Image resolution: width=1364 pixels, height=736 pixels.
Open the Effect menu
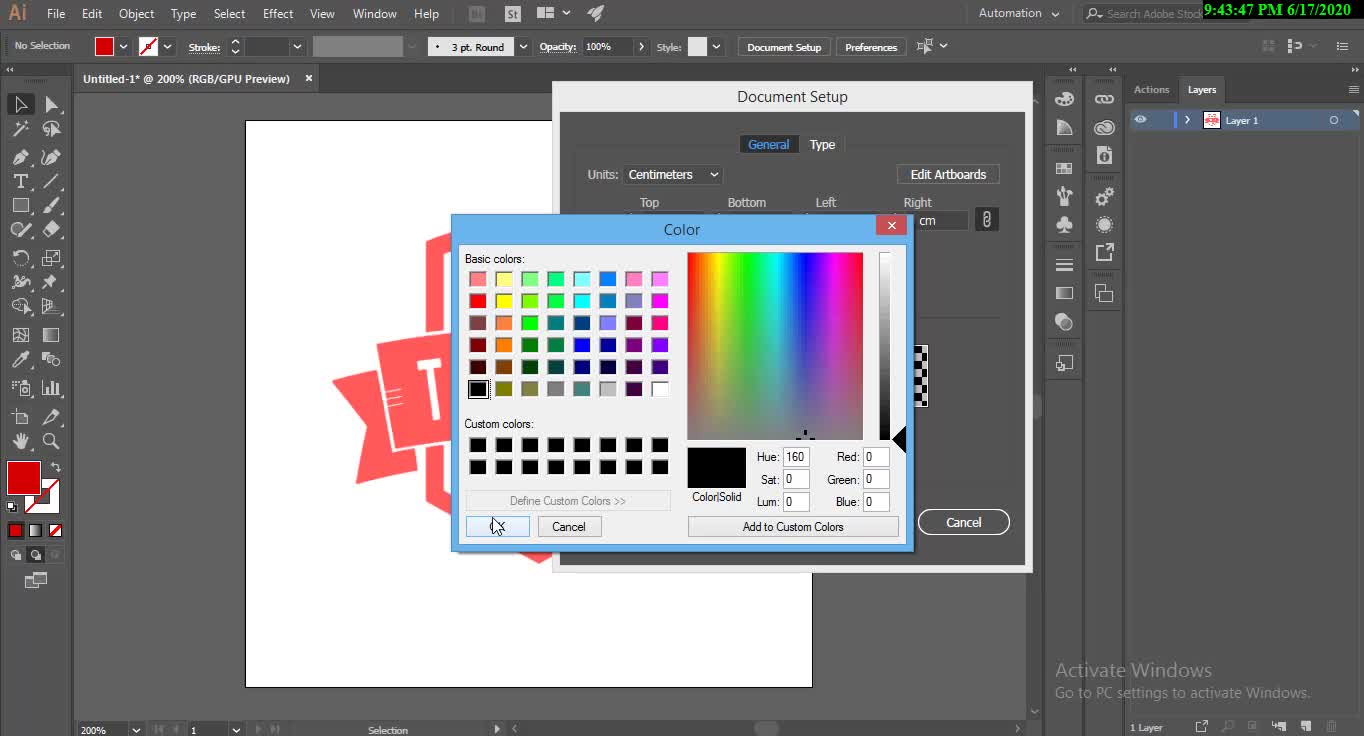coord(278,13)
